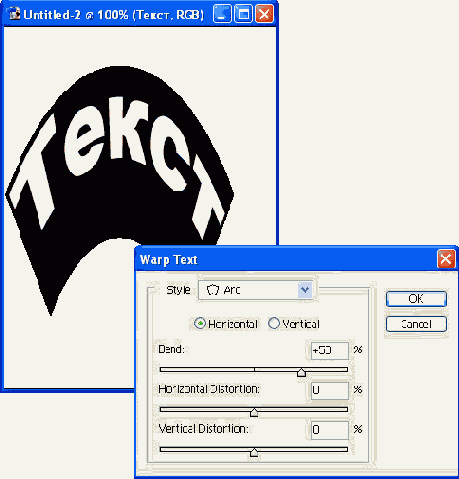459x479 pixels.
Task: Click the Horizontal Distortion value field
Action: (x=330, y=390)
